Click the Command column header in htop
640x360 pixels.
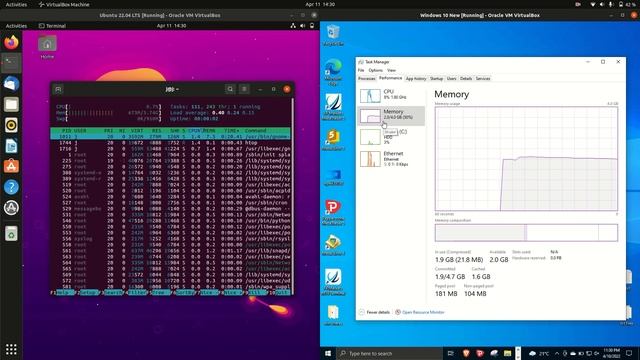(256, 131)
